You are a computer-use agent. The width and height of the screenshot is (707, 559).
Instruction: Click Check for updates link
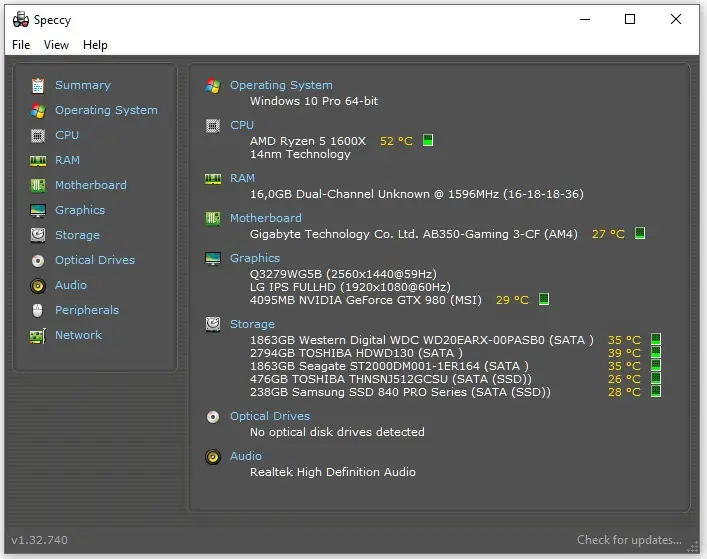click(629, 540)
